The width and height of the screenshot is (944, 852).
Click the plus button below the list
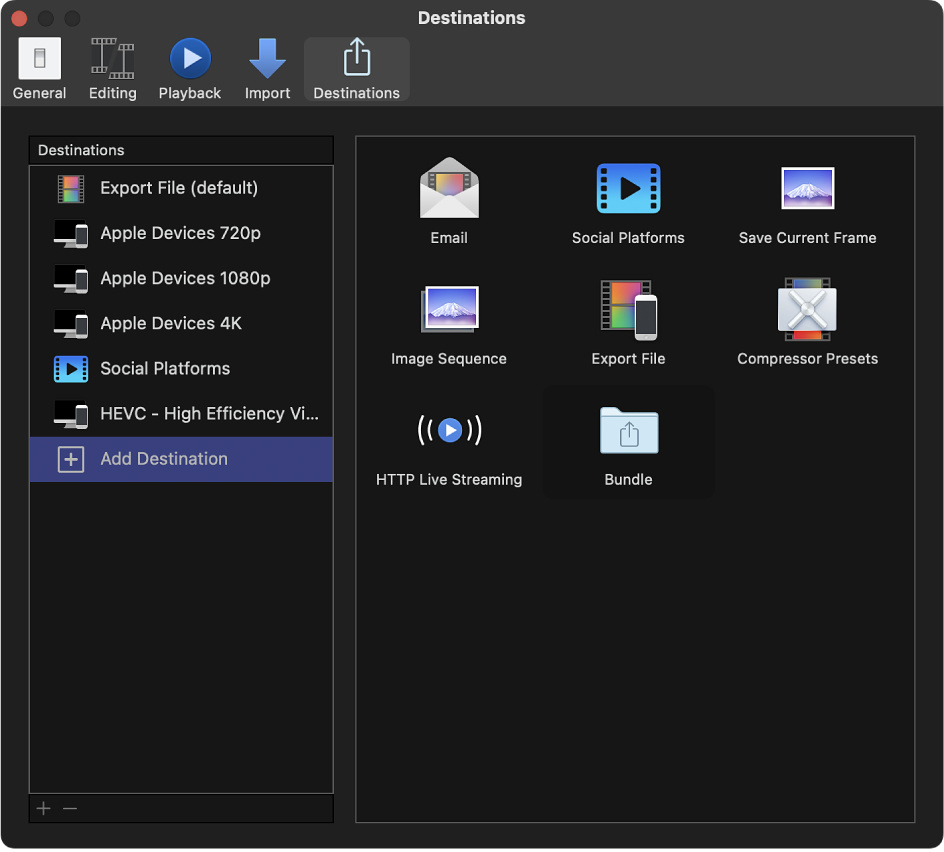pyautogui.click(x=43, y=808)
